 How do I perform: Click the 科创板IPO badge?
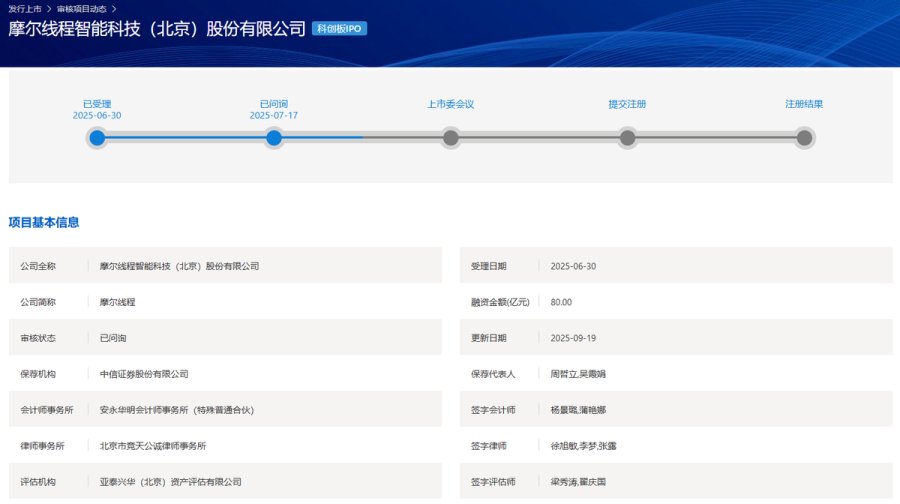point(339,29)
